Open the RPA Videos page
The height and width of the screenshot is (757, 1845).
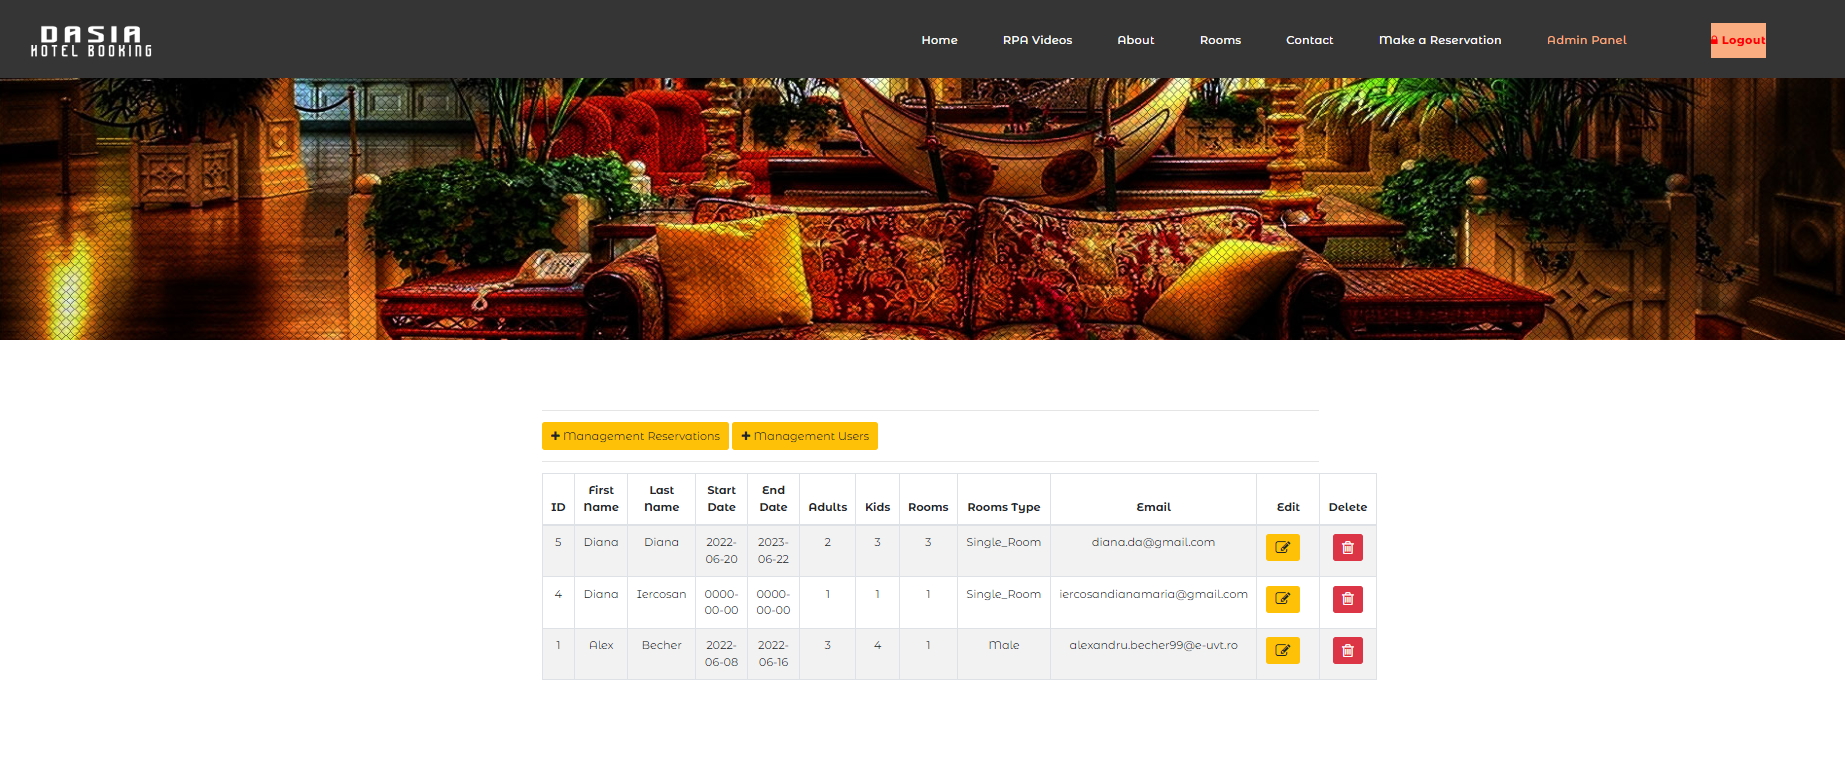1037,40
